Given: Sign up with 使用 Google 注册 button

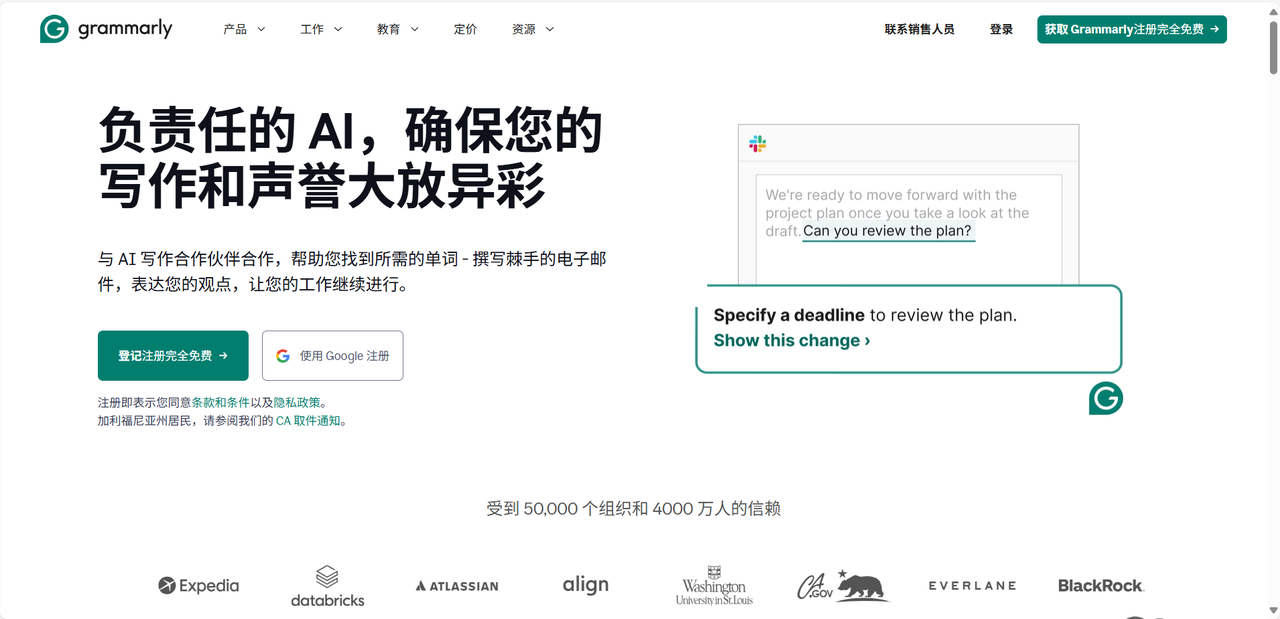Looking at the screenshot, I should (x=333, y=356).
